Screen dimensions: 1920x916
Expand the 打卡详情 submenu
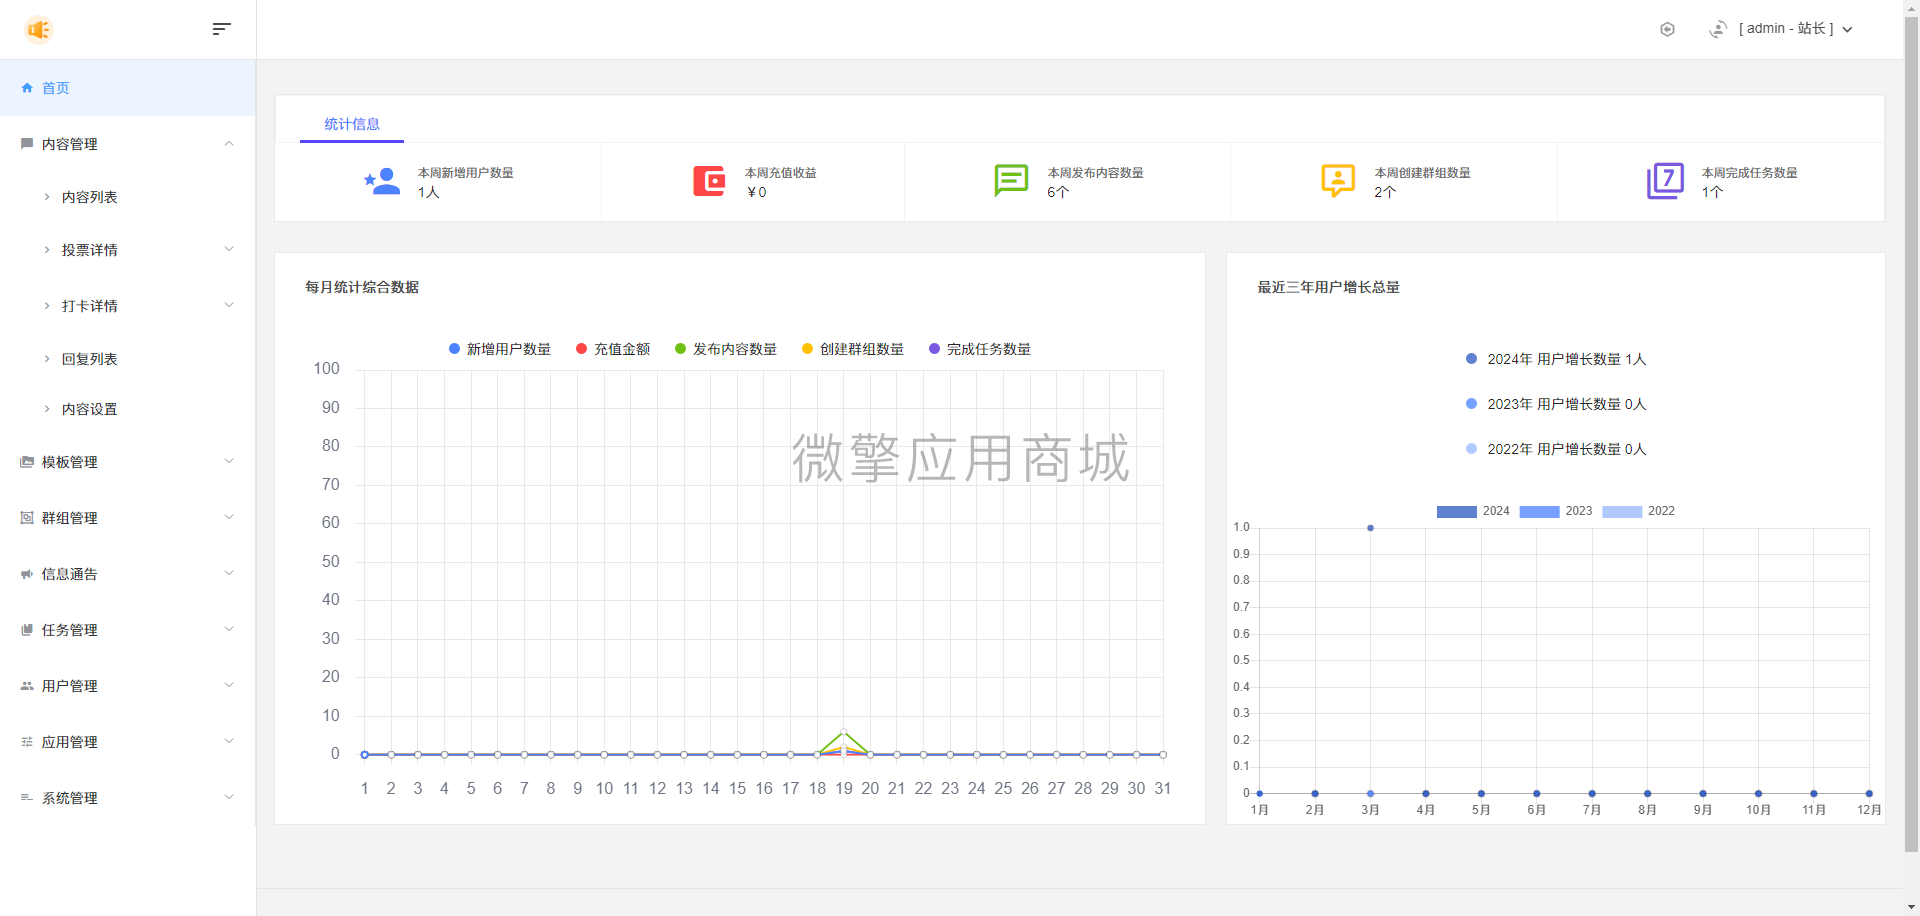229,306
